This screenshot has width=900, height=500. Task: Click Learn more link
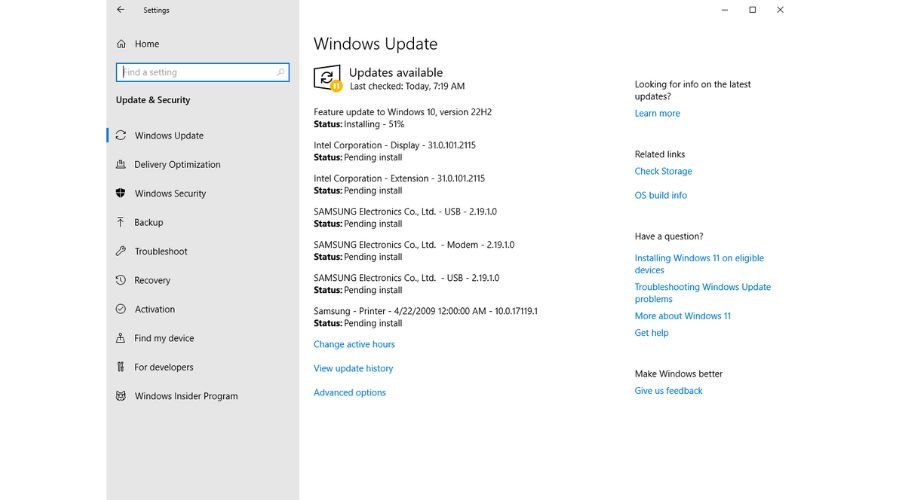click(657, 114)
